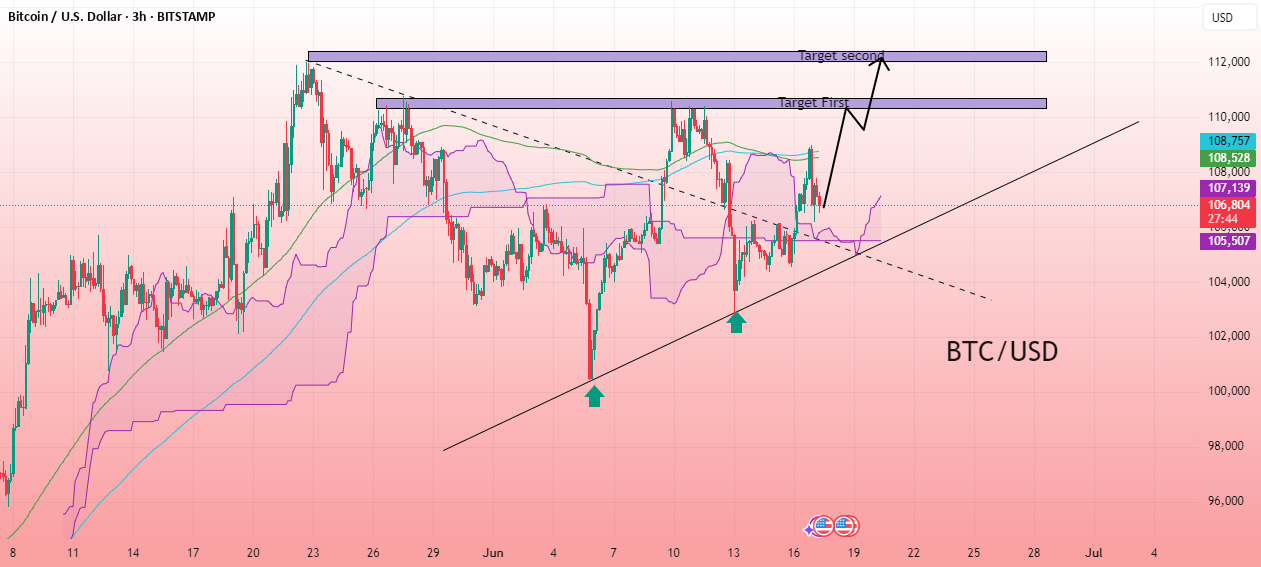
Task: Click the 108,757 blue price label
Action: coord(1226,142)
